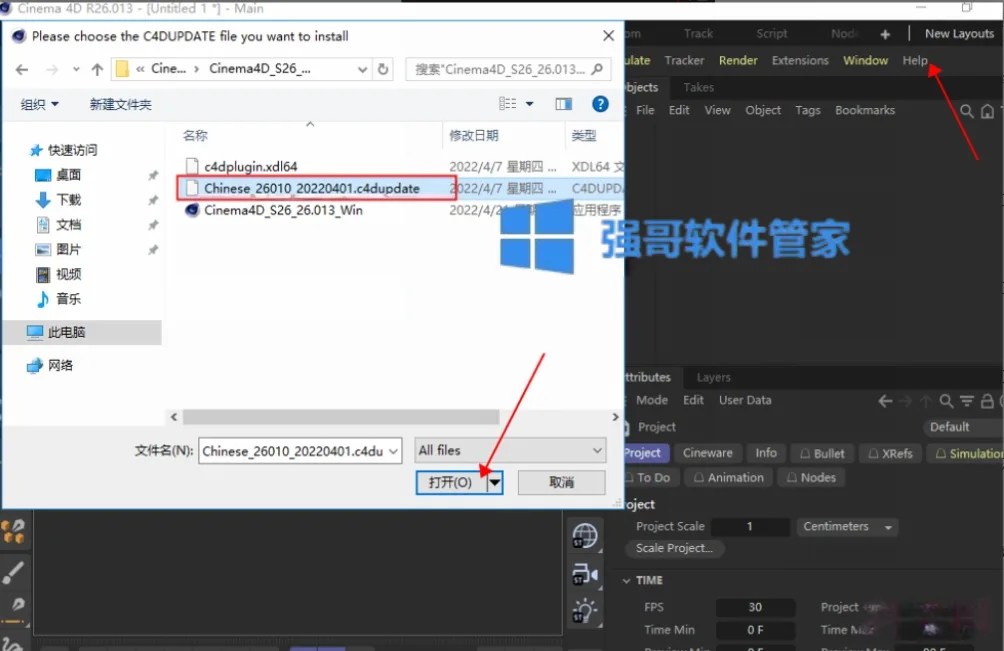Open Tags menu in Objects manager
Screen dimensions: 1004x651
coord(807,110)
